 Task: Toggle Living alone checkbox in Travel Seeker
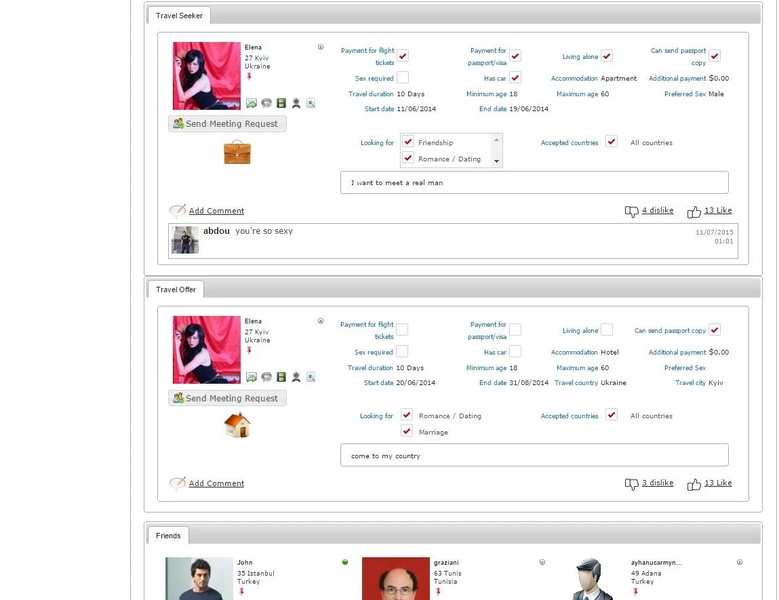(607, 56)
